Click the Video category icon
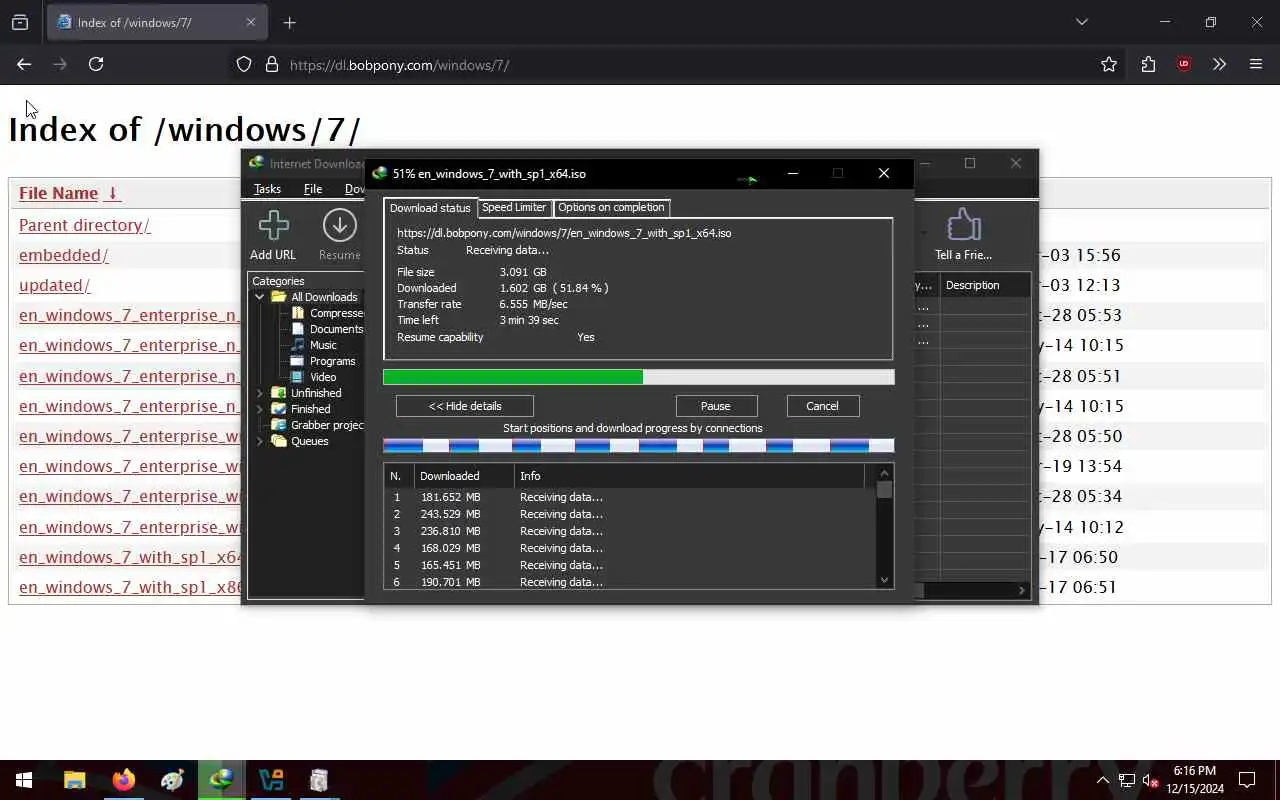 tap(298, 377)
